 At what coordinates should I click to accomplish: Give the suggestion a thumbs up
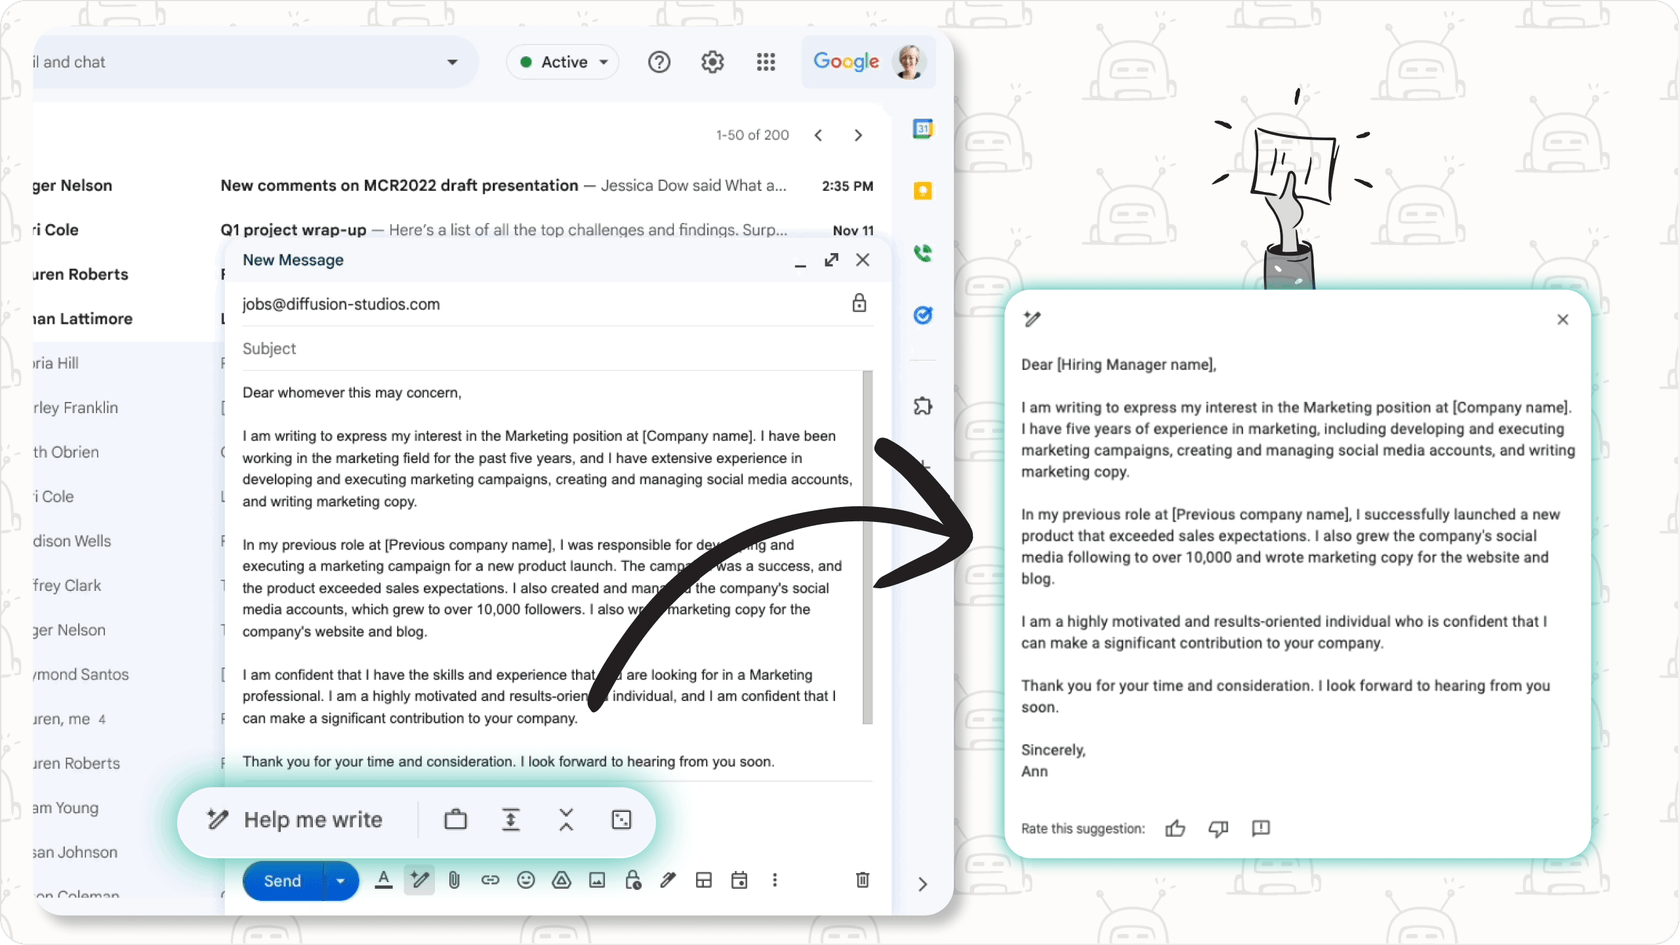point(1175,828)
